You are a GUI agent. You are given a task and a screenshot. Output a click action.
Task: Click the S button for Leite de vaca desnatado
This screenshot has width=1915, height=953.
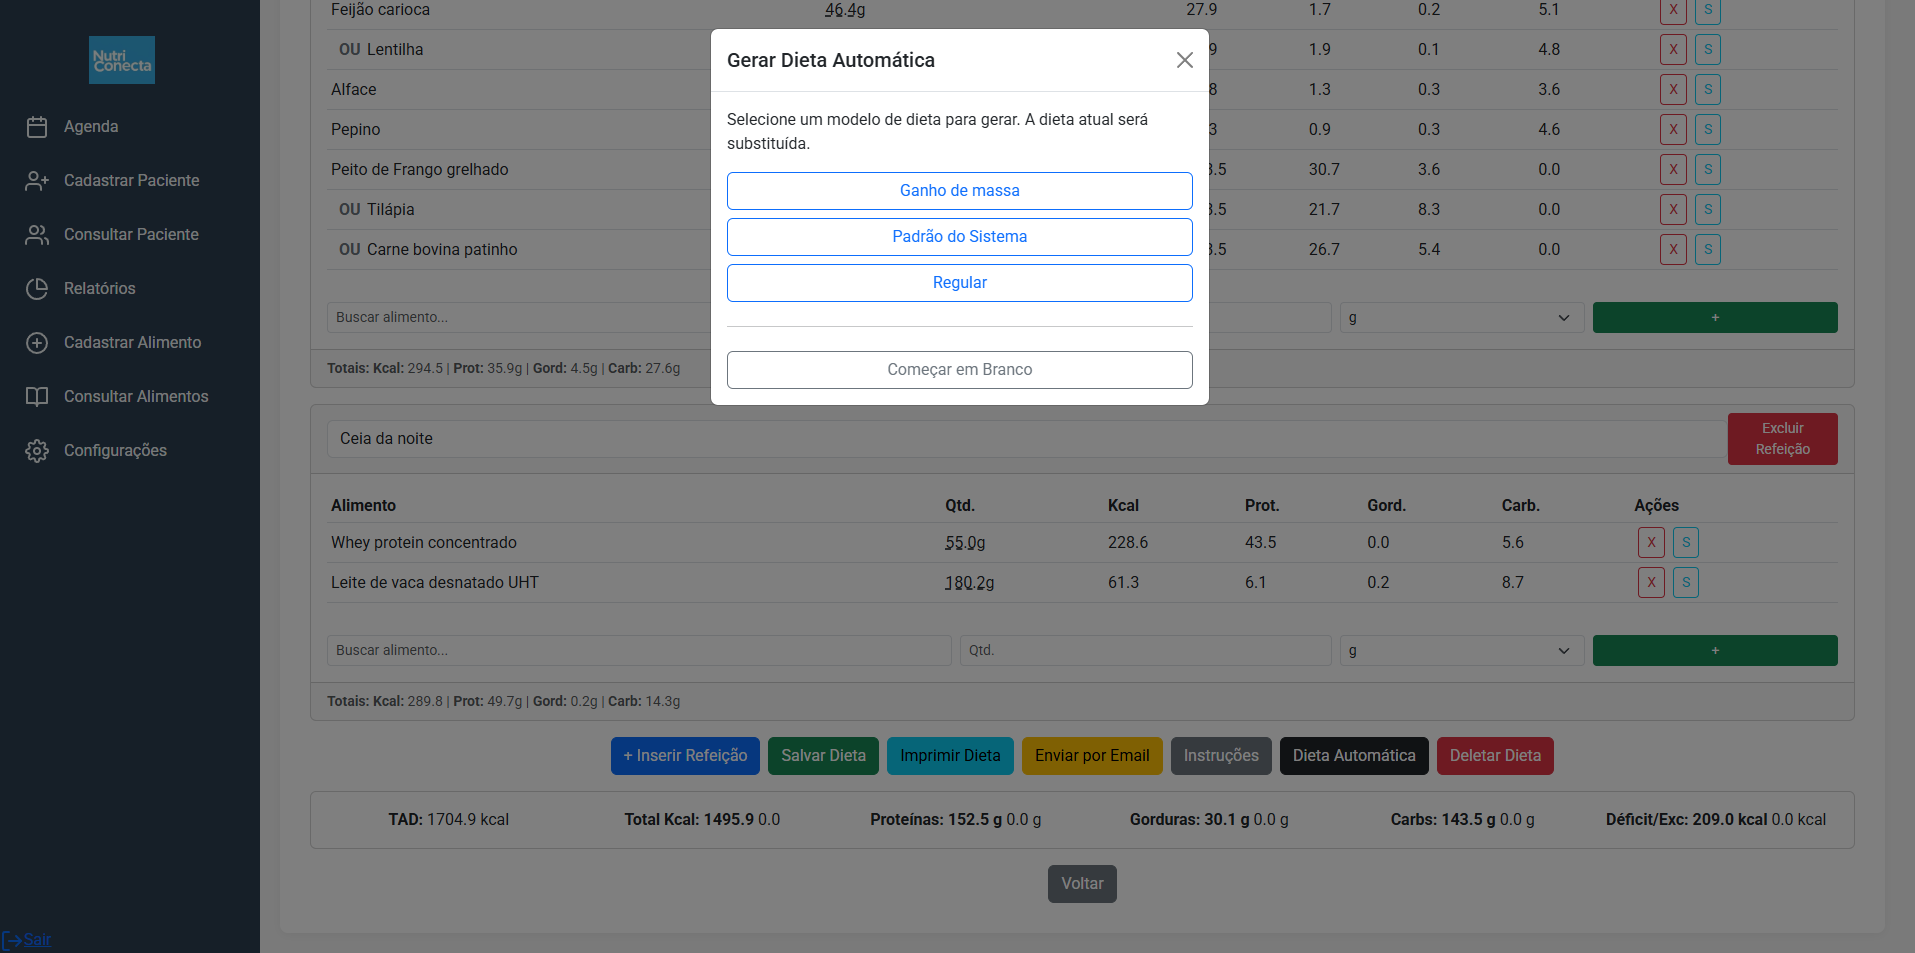click(x=1685, y=583)
